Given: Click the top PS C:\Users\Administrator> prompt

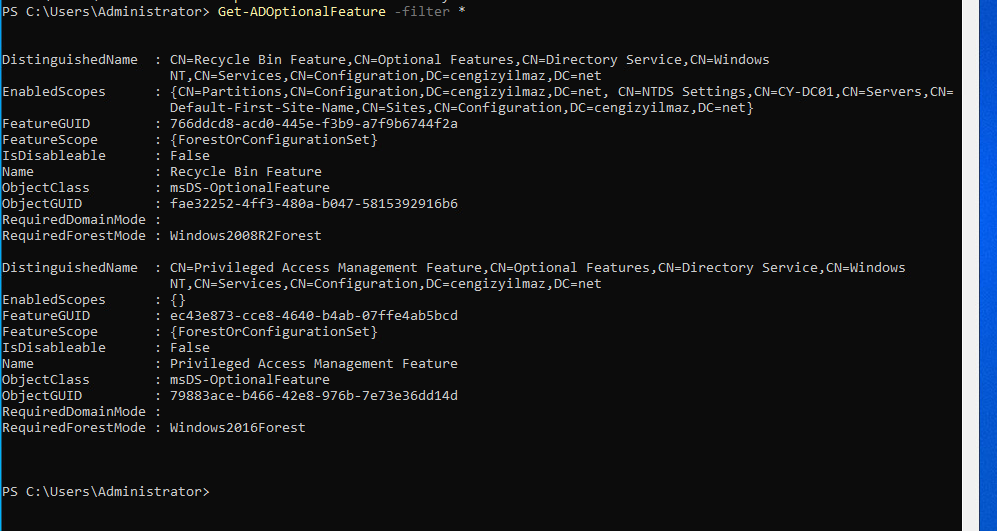Looking at the screenshot, I should coord(106,12).
